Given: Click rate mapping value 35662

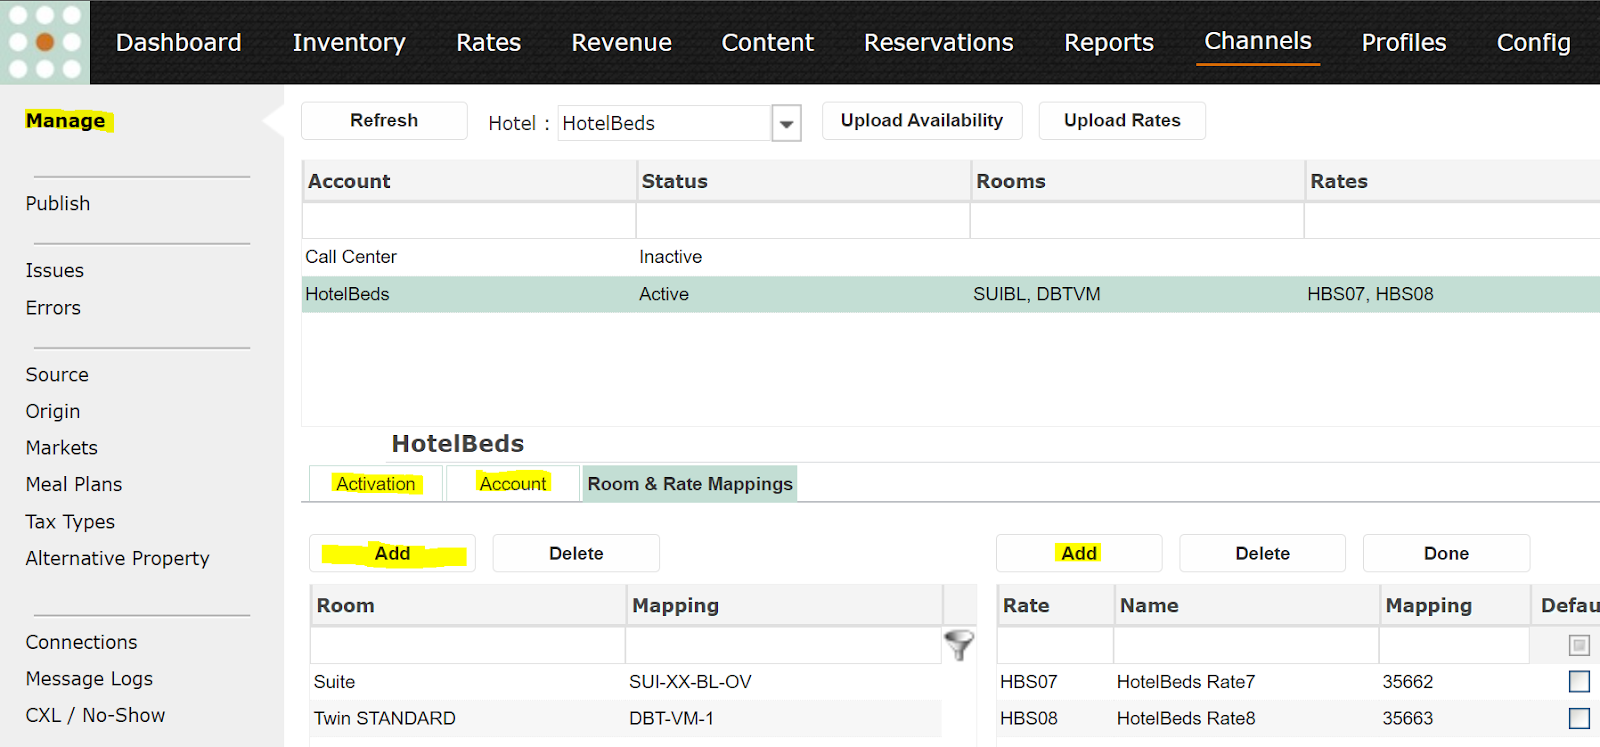Looking at the screenshot, I should (1408, 681).
